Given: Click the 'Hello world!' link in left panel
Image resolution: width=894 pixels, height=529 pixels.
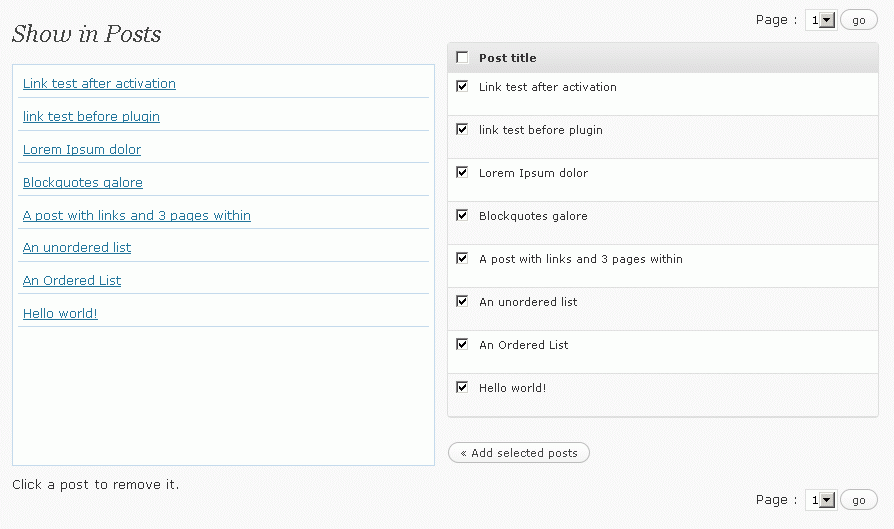Looking at the screenshot, I should [60, 314].
